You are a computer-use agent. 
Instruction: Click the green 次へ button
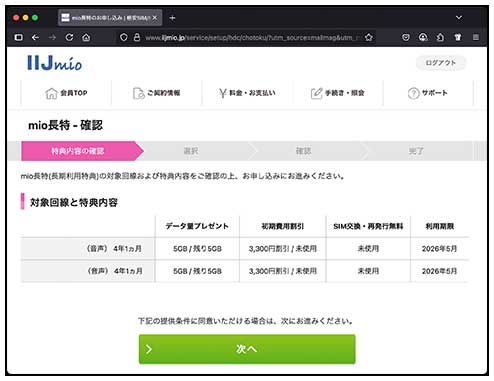(247, 349)
